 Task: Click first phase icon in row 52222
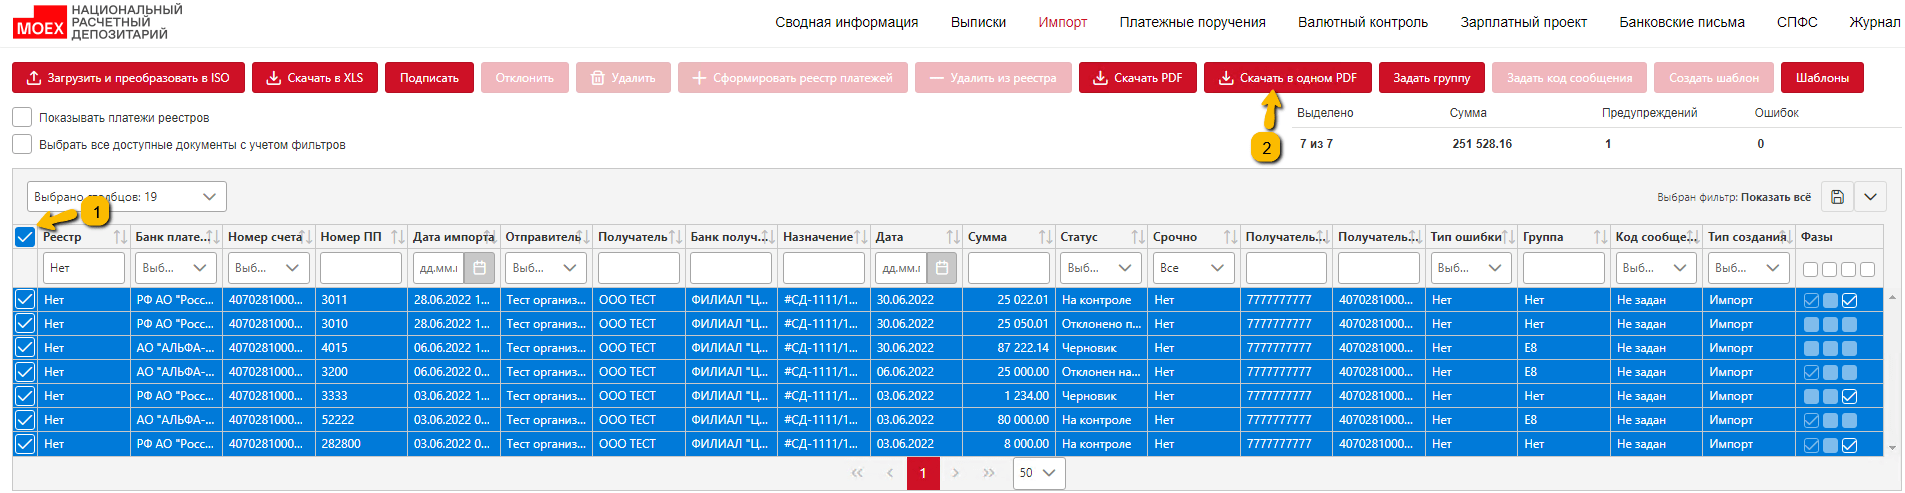click(x=1811, y=420)
